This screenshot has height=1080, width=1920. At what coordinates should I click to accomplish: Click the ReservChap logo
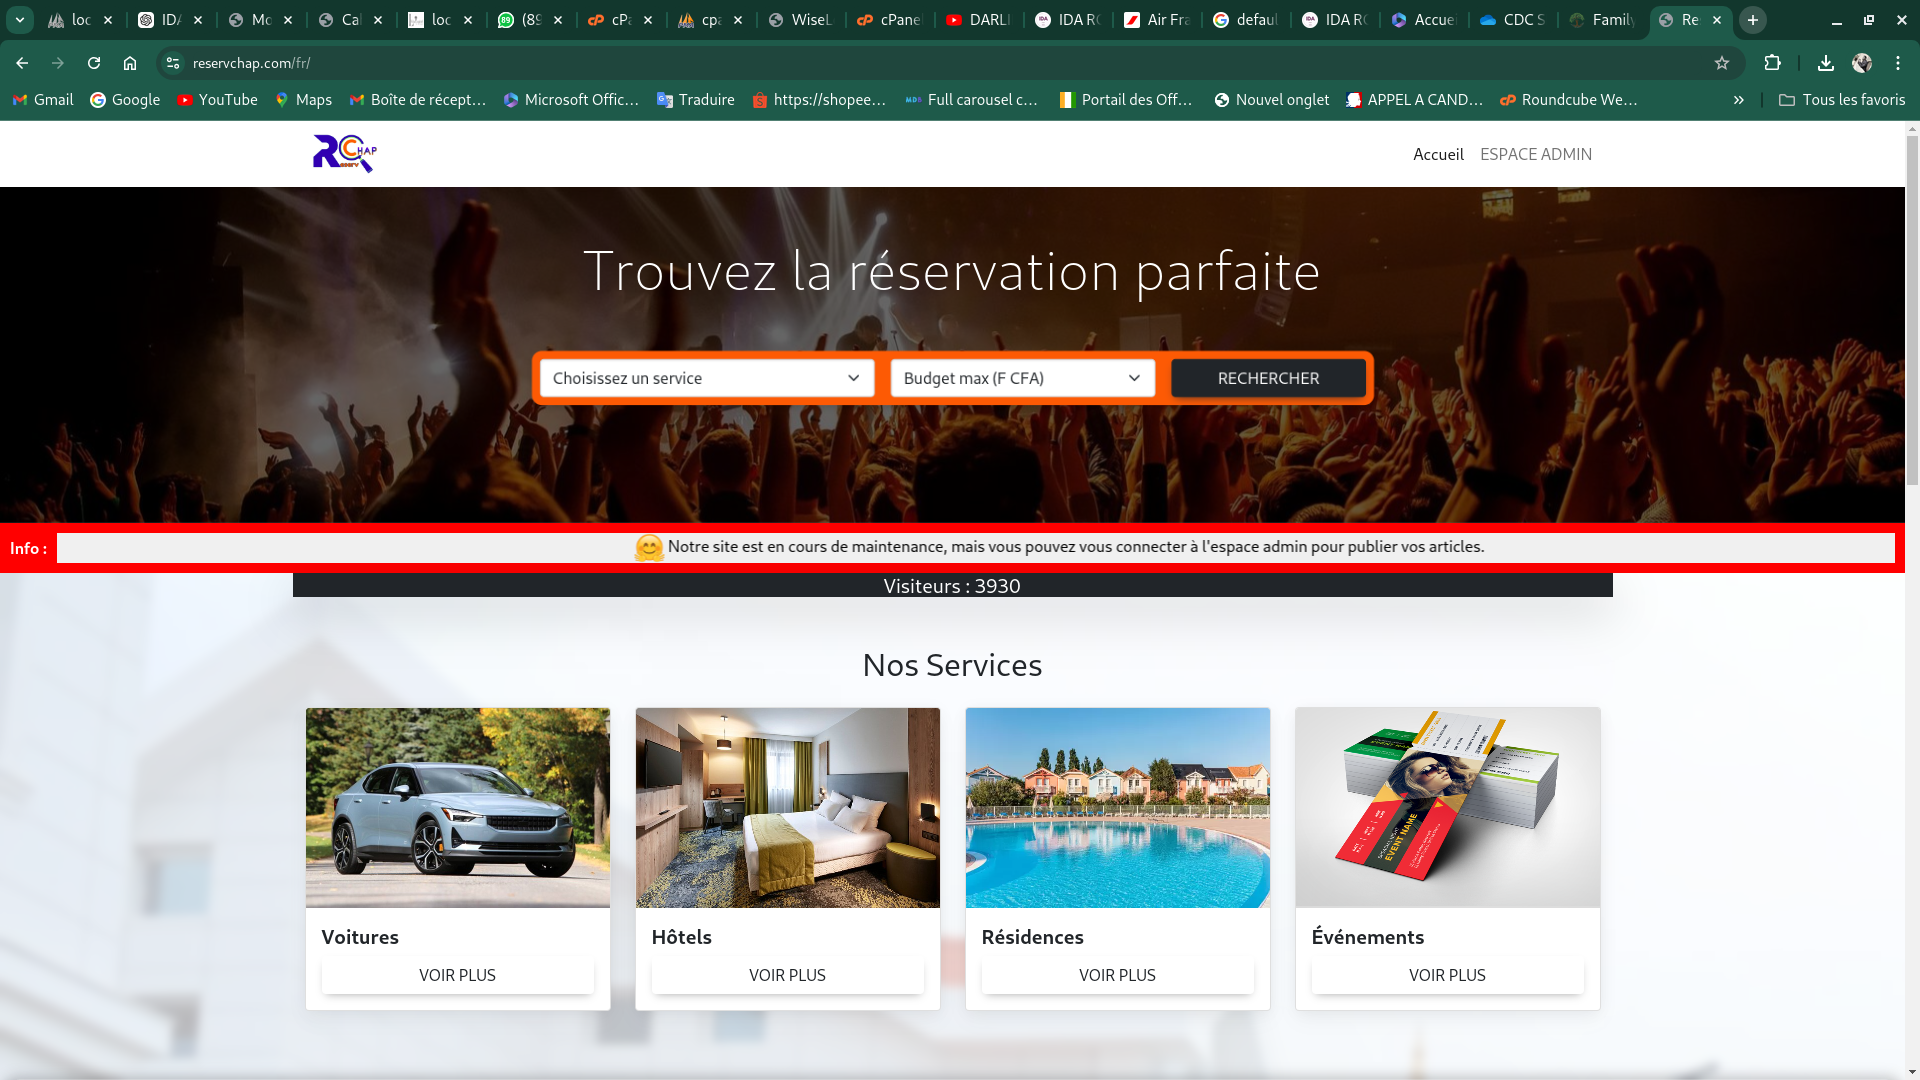[342, 153]
